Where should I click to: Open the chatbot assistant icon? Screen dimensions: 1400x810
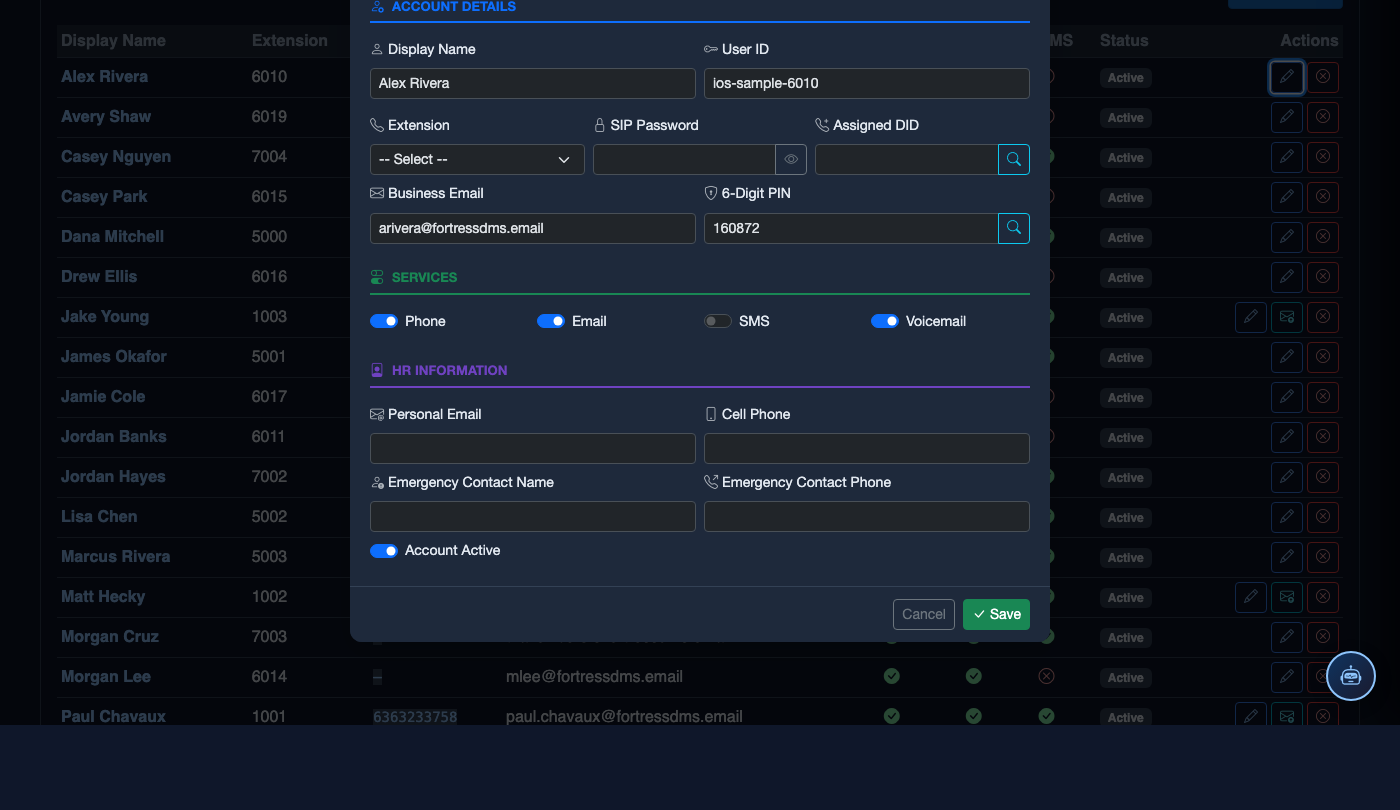(1351, 676)
